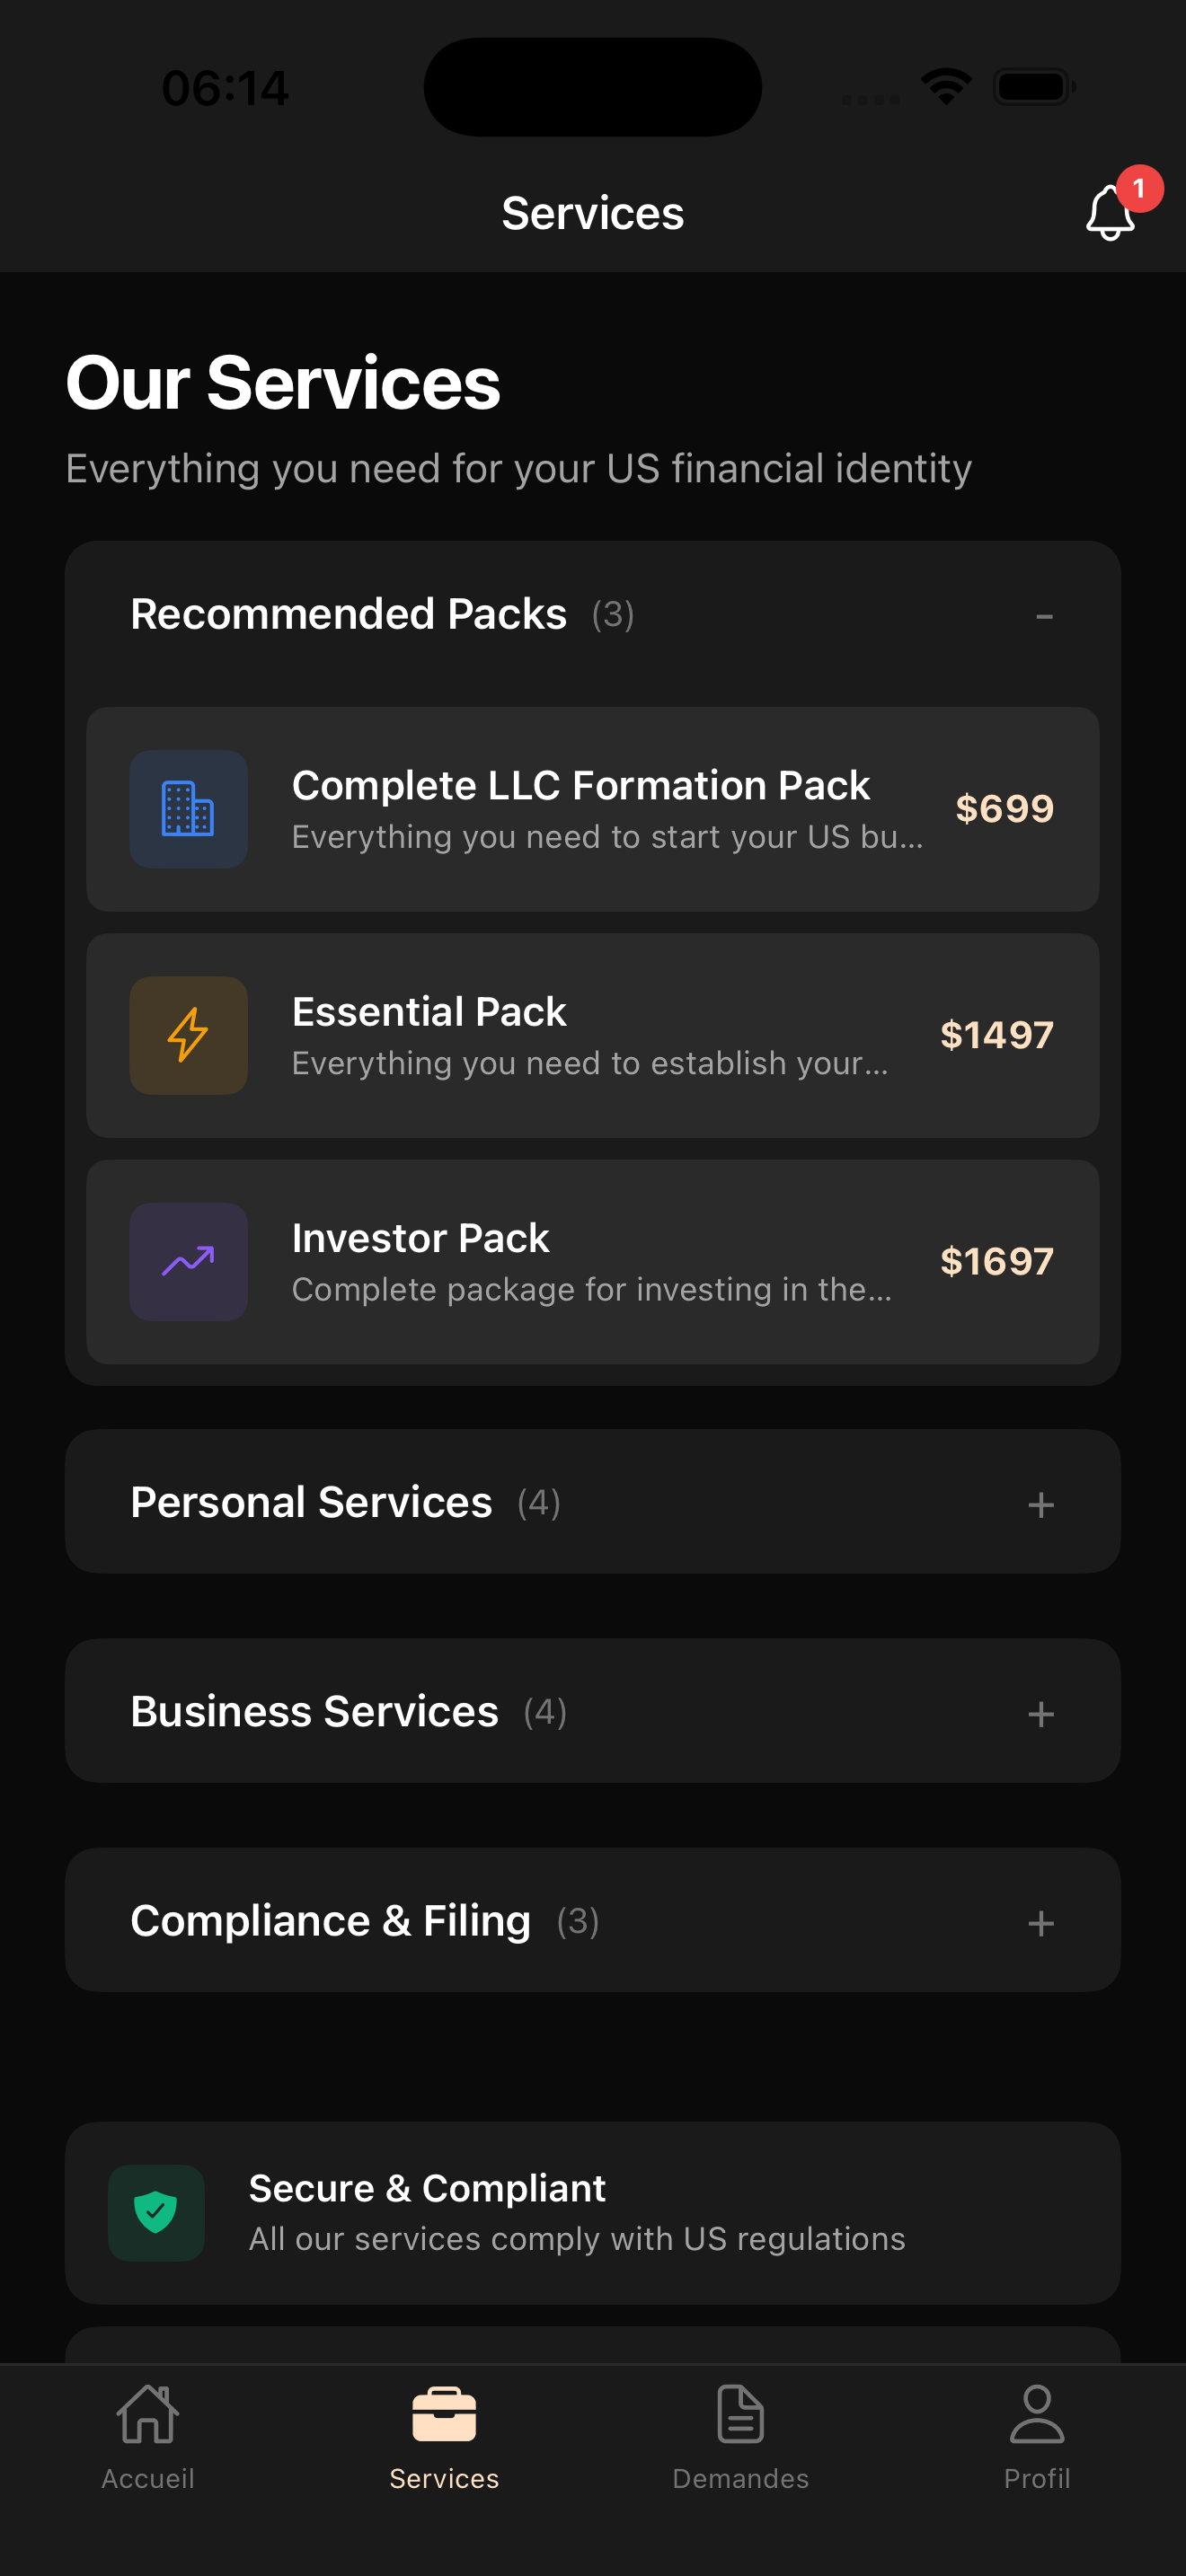Select the Complete LLC Formation Pack title
The image size is (1186, 2576).
tap(581, 785)
